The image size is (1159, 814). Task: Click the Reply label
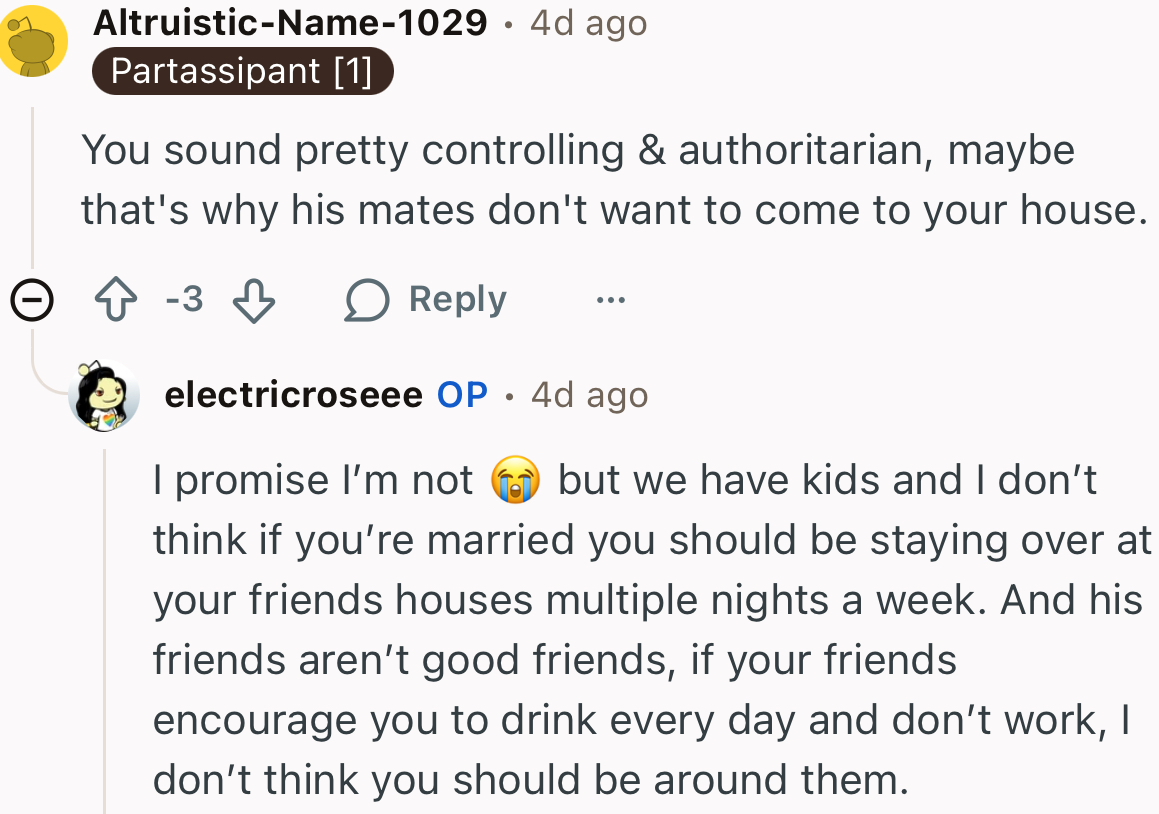pos(456,298)
